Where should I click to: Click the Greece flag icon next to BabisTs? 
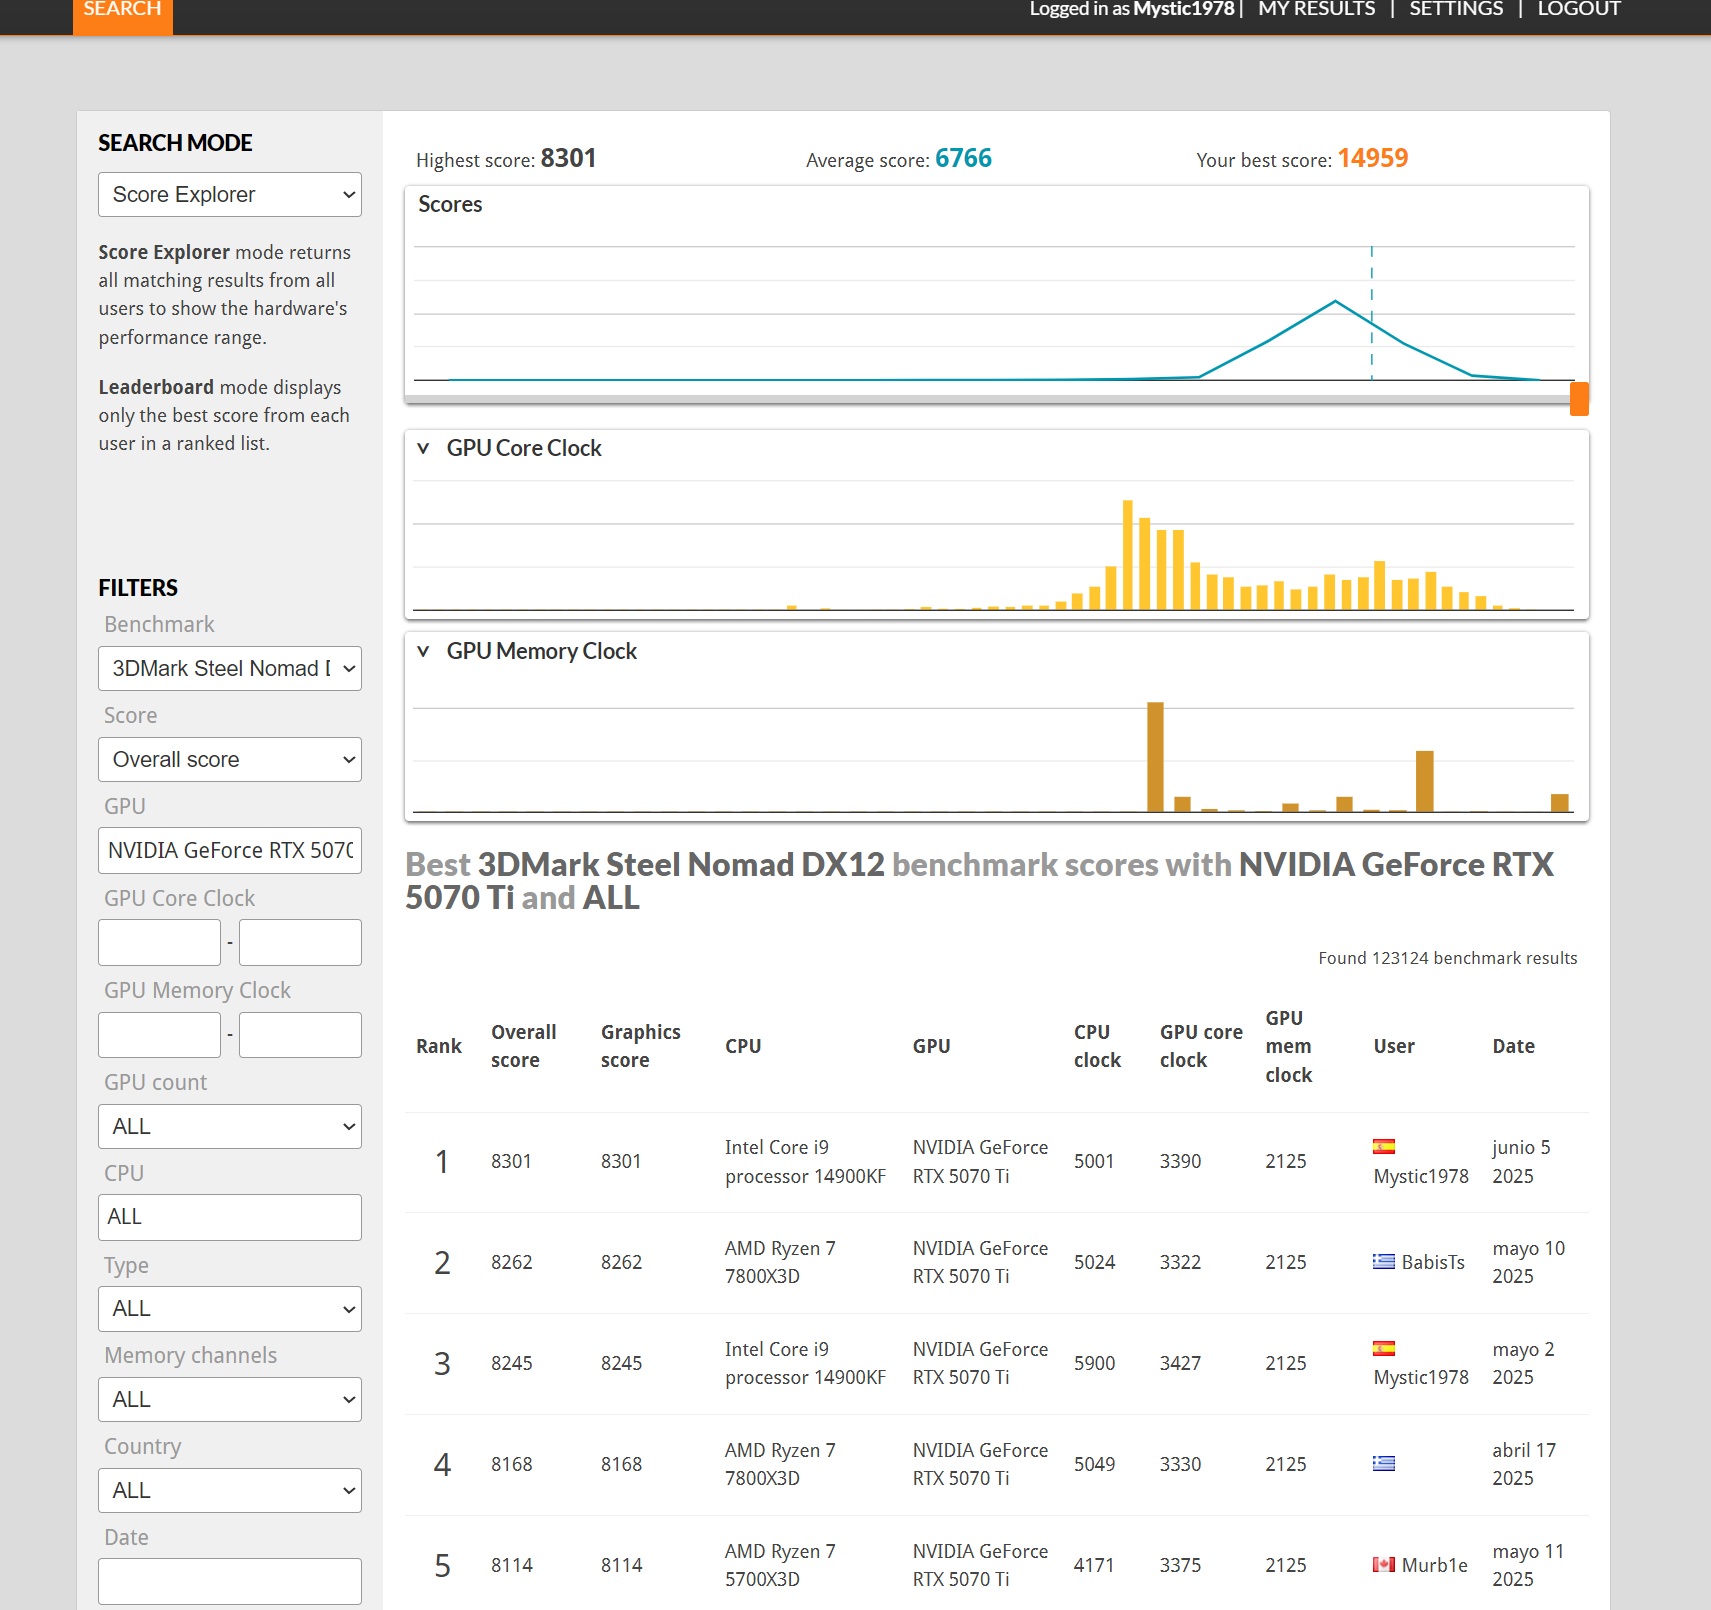pyautogui.click(x=1384, y=1262)
